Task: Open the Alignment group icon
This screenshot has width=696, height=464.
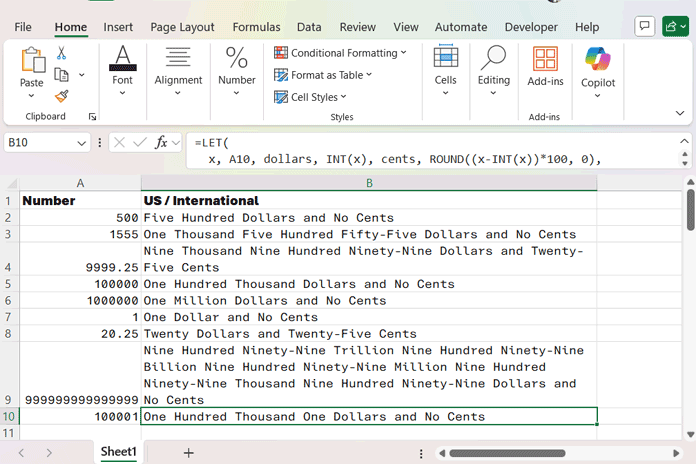Action: tap(178, 57)
